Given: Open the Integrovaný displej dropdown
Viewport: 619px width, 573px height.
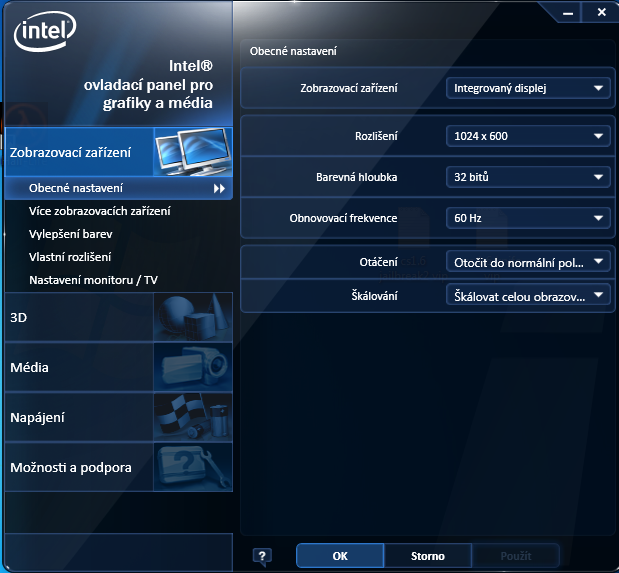Looking at the screenshot, I should tap(528, 88).
